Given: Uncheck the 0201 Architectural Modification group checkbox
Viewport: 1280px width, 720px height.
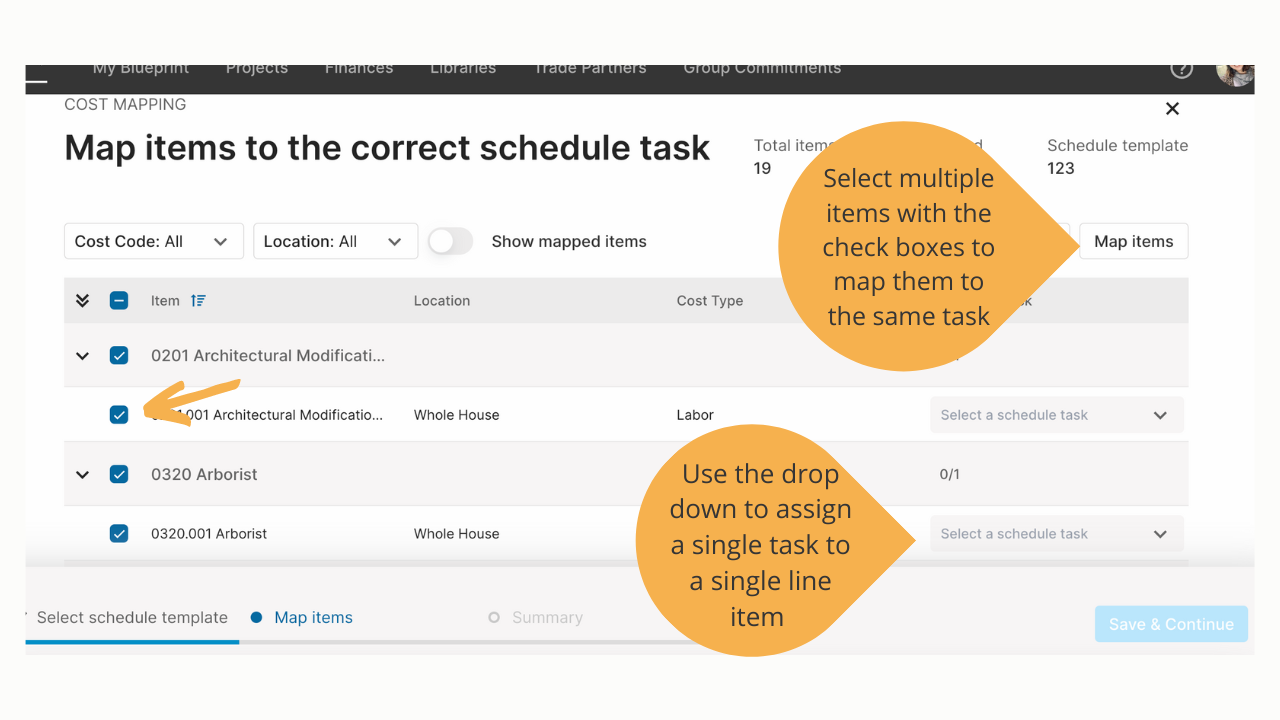Looking at the screenshot, I should point(119,355).
